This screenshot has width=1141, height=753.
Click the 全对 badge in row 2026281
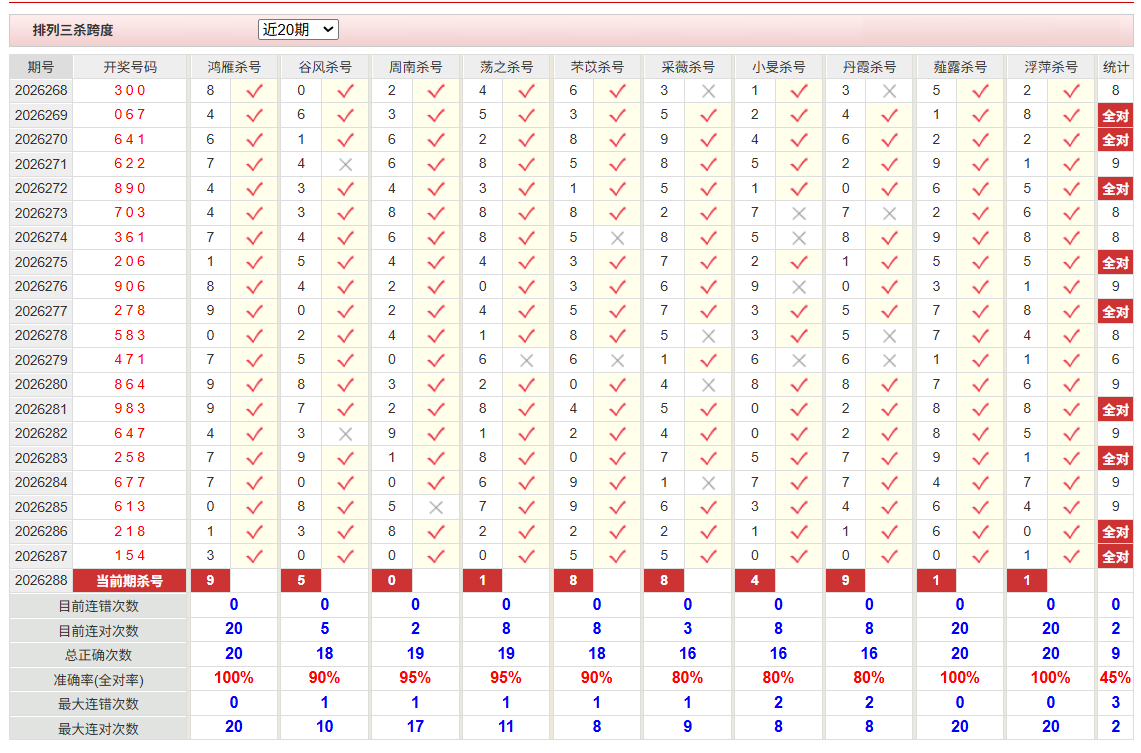click(1115, 410)
